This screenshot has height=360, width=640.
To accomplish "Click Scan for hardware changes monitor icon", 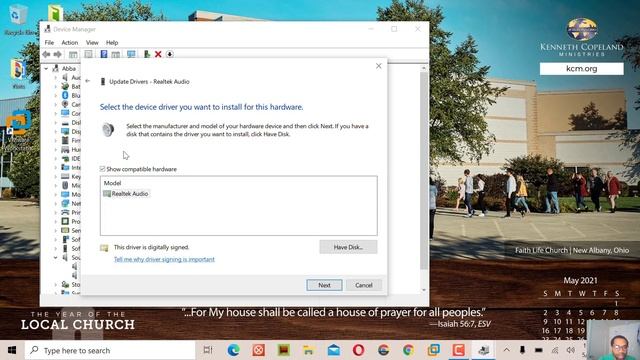I will point(131,54).
